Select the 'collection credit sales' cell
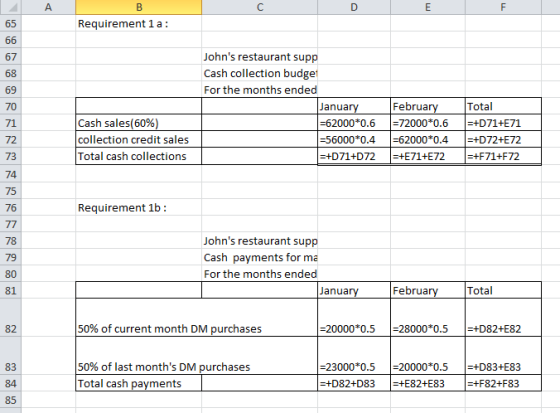This screenshot has height=413, width=560. coord(139,140)
